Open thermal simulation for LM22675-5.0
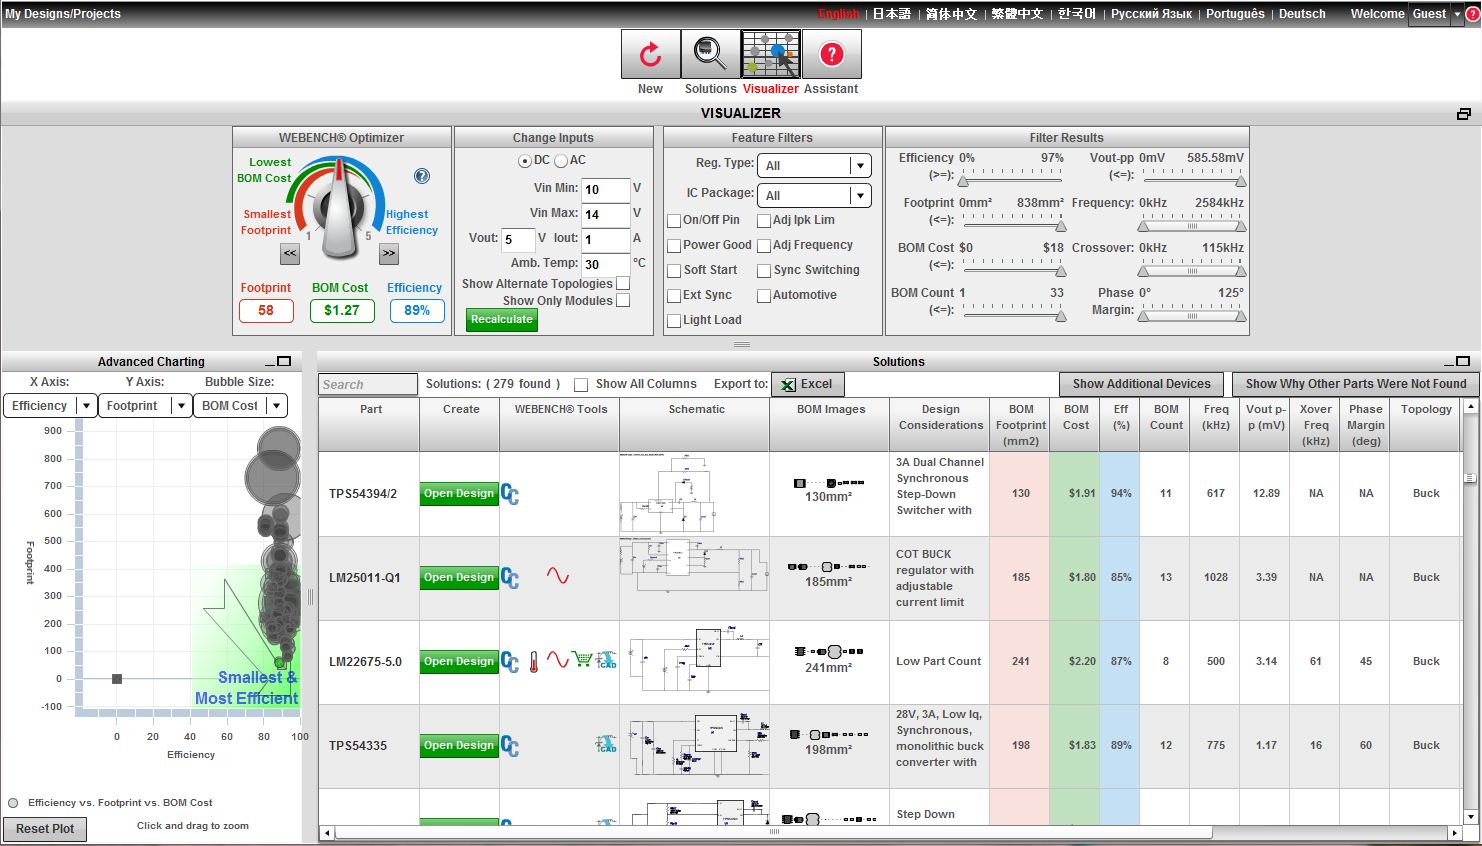Viewport: 1482px width, 846px height. 534,661
